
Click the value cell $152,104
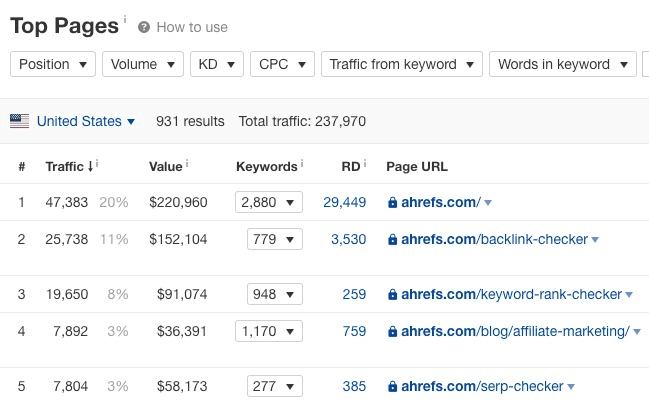pos(178,239)
